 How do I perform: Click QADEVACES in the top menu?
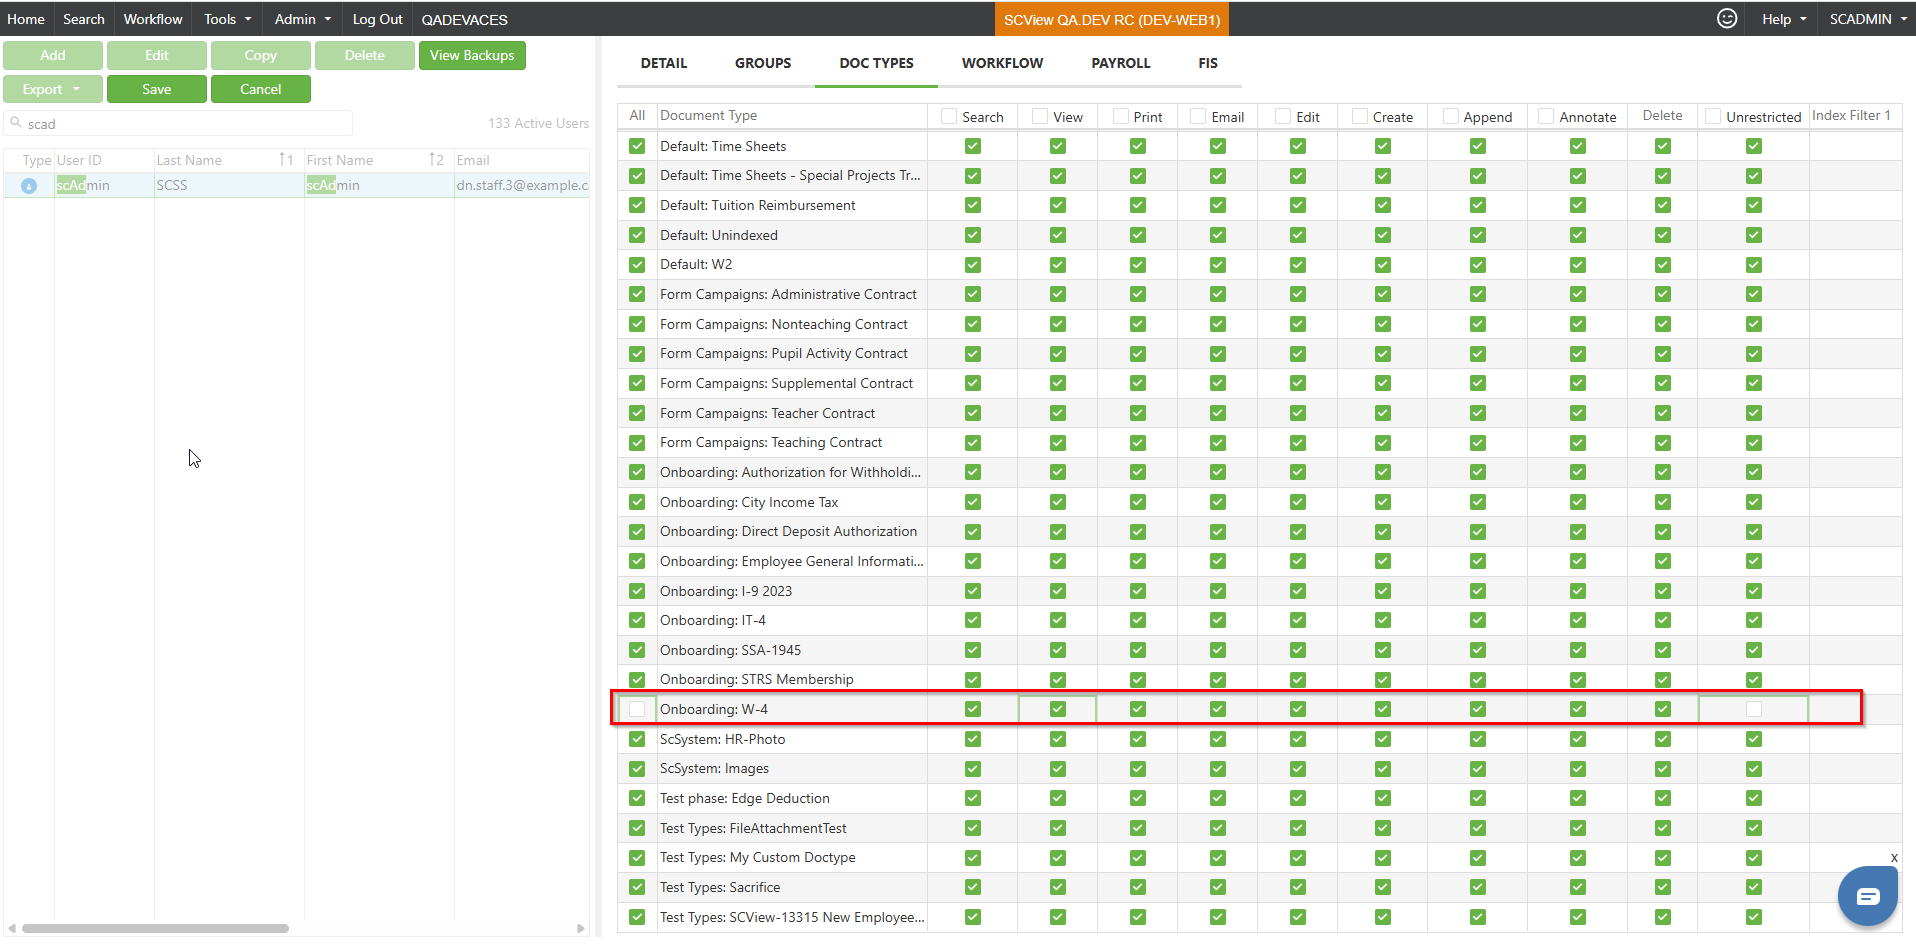[464, 19]
